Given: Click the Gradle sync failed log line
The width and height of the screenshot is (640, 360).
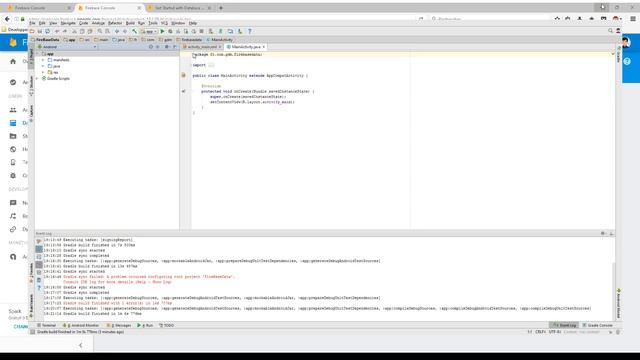Looking at the screenshot, I should 149,277.
